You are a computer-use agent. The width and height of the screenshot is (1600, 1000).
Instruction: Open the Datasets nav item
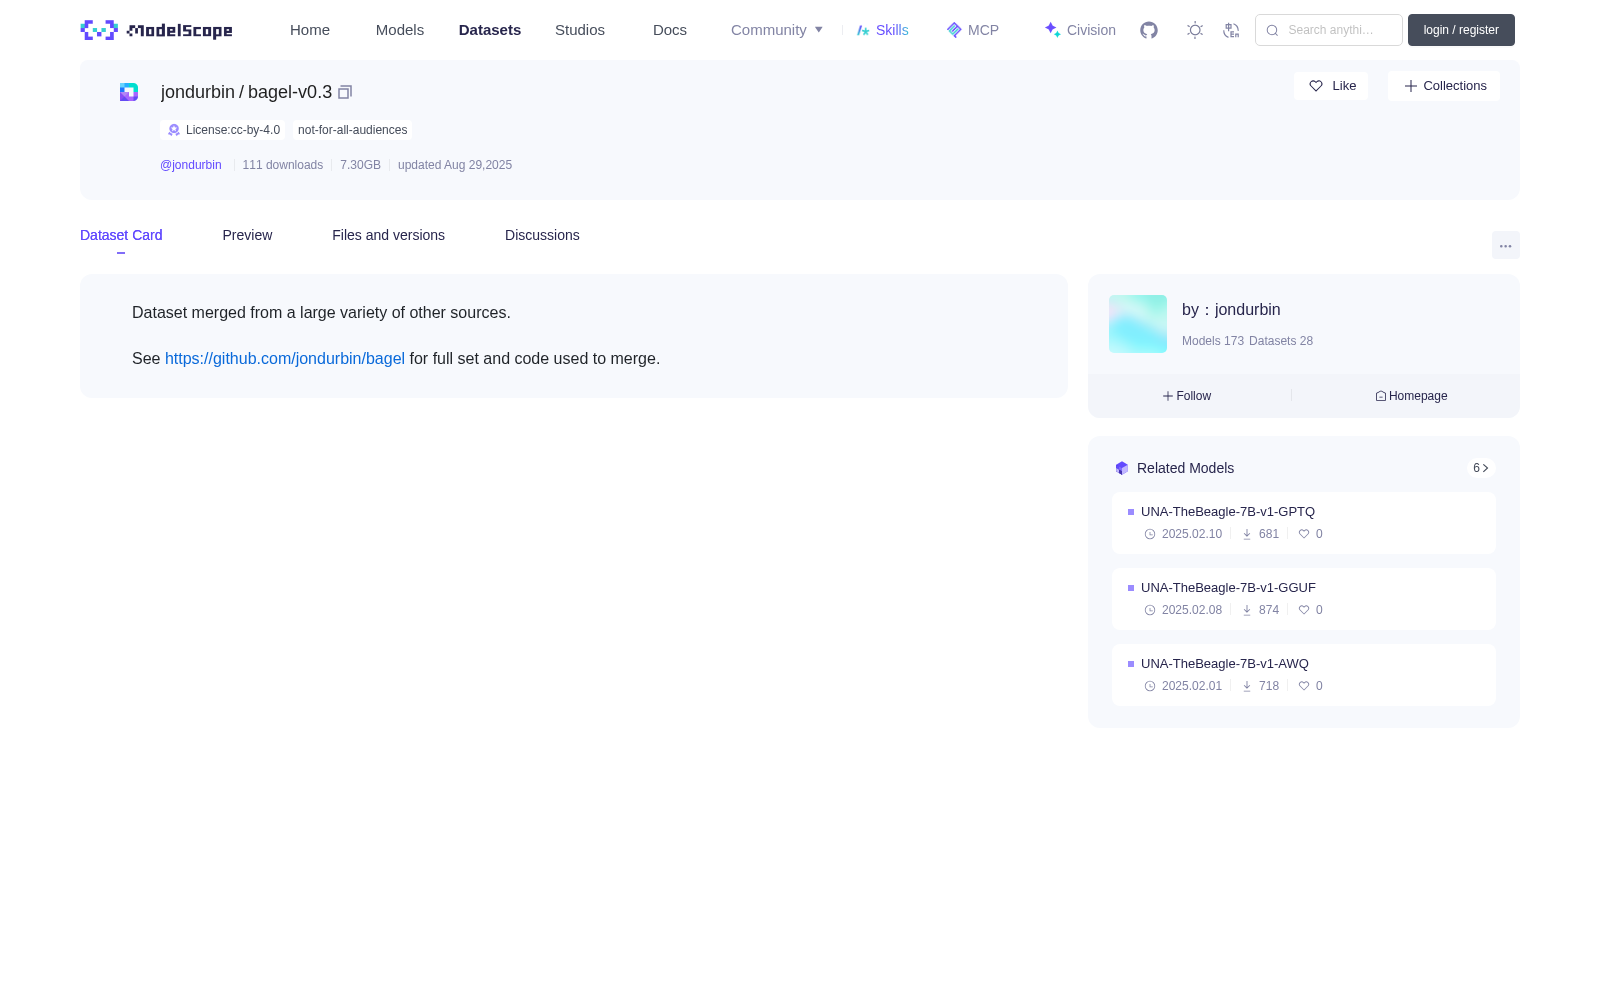(x=490, y=30)
